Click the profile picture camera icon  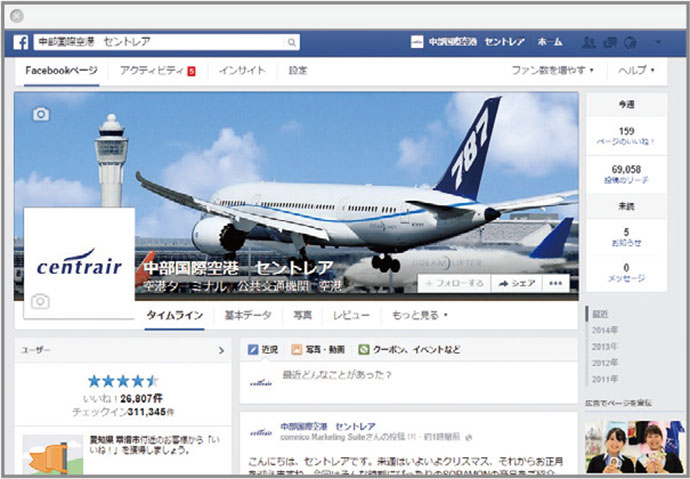click(40, 302)
